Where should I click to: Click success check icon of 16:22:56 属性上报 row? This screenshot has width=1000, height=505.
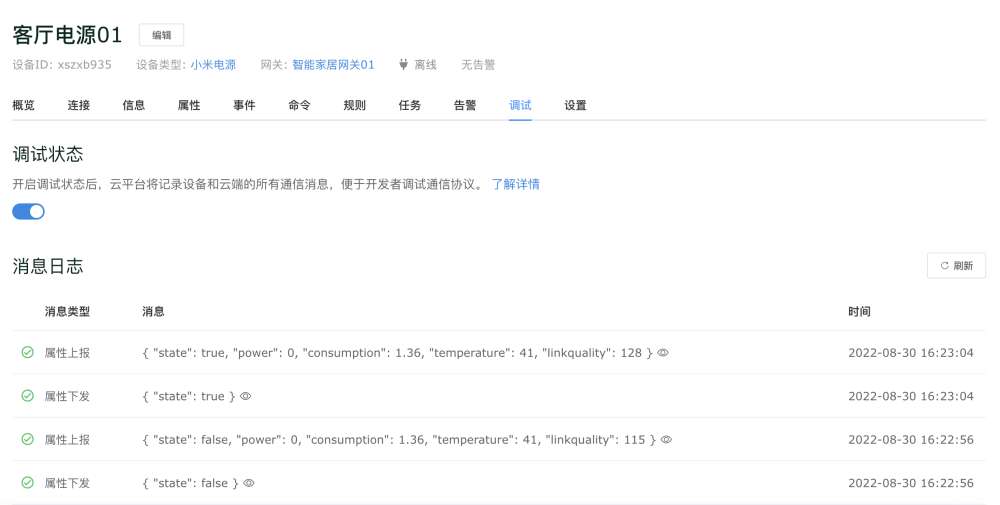27,439
